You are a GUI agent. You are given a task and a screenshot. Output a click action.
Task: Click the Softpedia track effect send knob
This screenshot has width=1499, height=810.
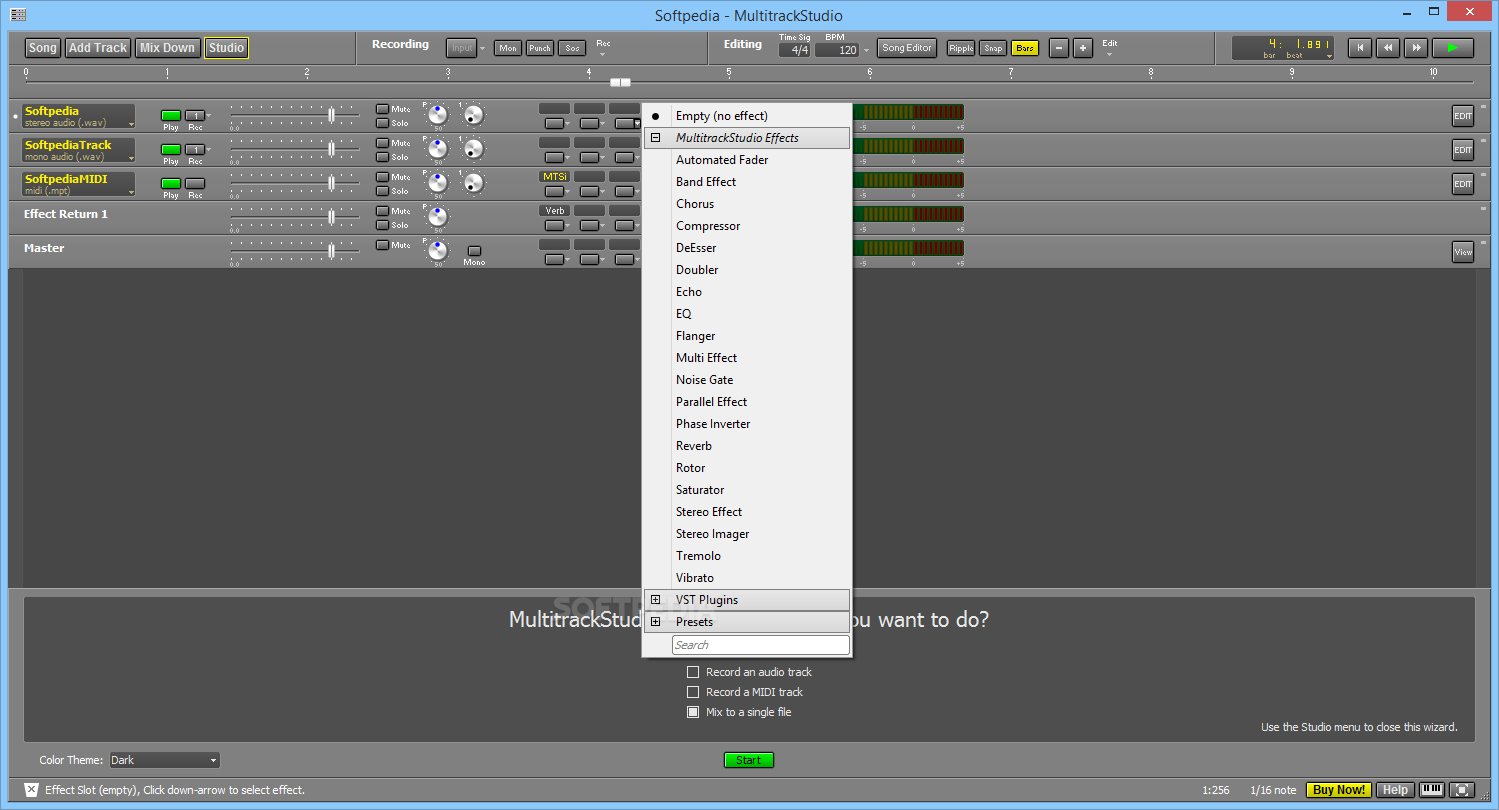[x=473, y=115]
